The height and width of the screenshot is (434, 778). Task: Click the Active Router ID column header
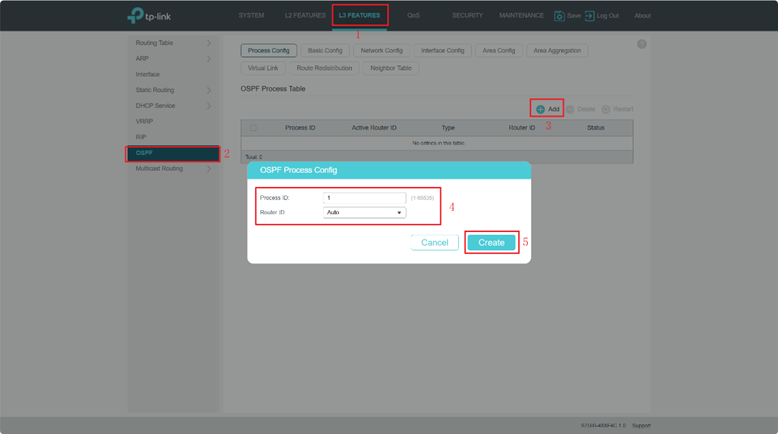tap(374, 128)
